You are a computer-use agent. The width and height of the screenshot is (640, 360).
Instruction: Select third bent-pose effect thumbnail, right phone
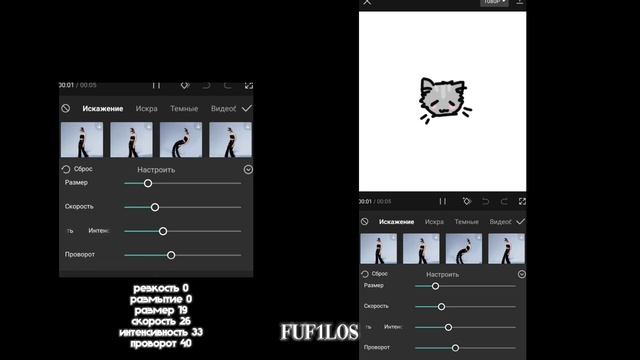tap(464, 249)
